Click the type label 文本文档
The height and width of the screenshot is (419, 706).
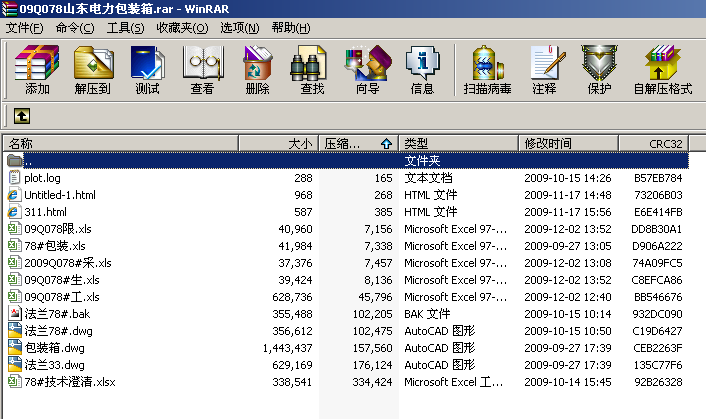tap(428, 178)
